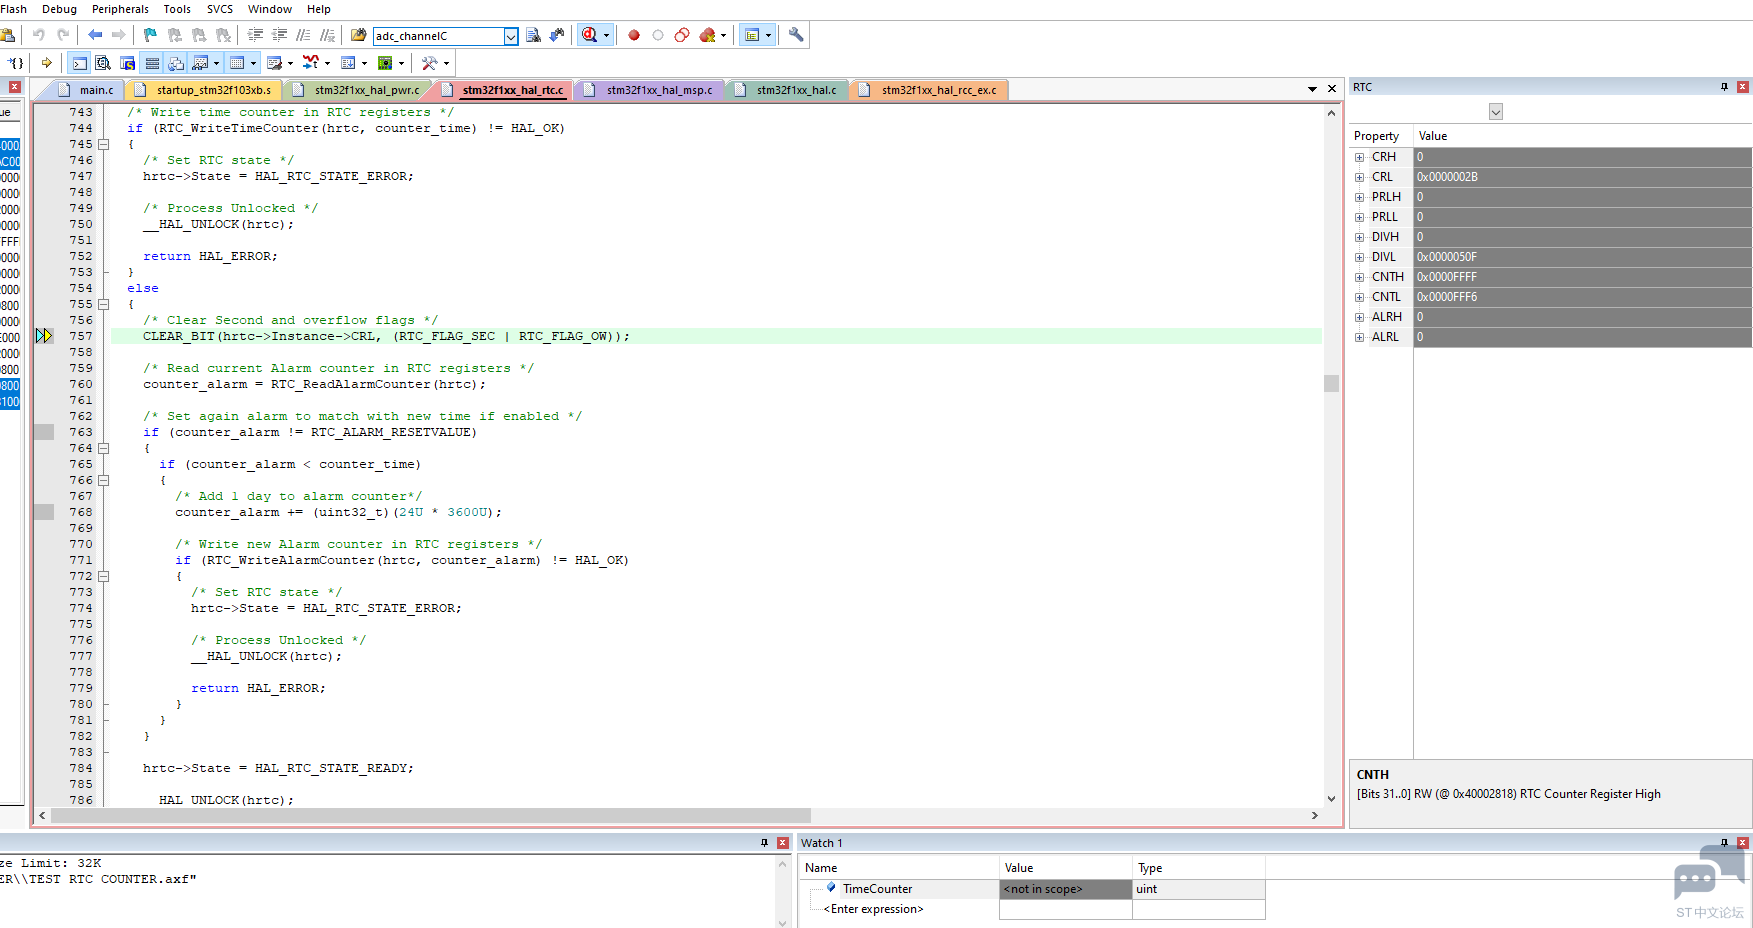Screen dimensions: 1753x928
Task: Click the Navigate Backward blue arrow
Action: pos(95,35)
